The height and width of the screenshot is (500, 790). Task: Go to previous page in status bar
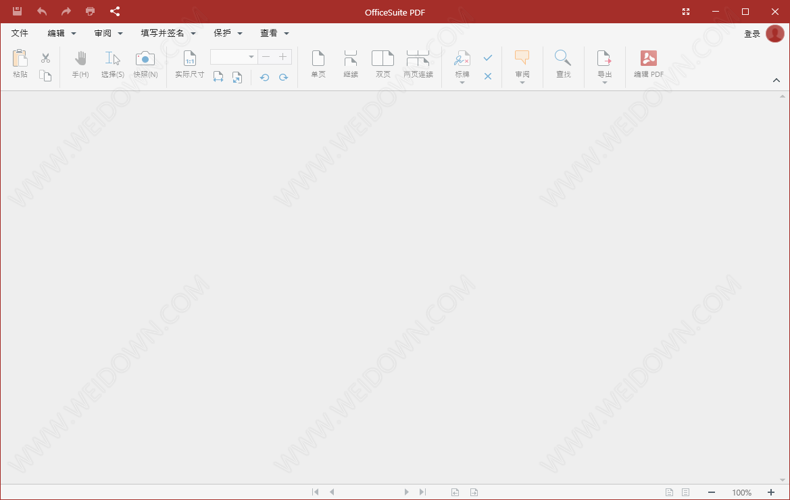tap(332, 492)
